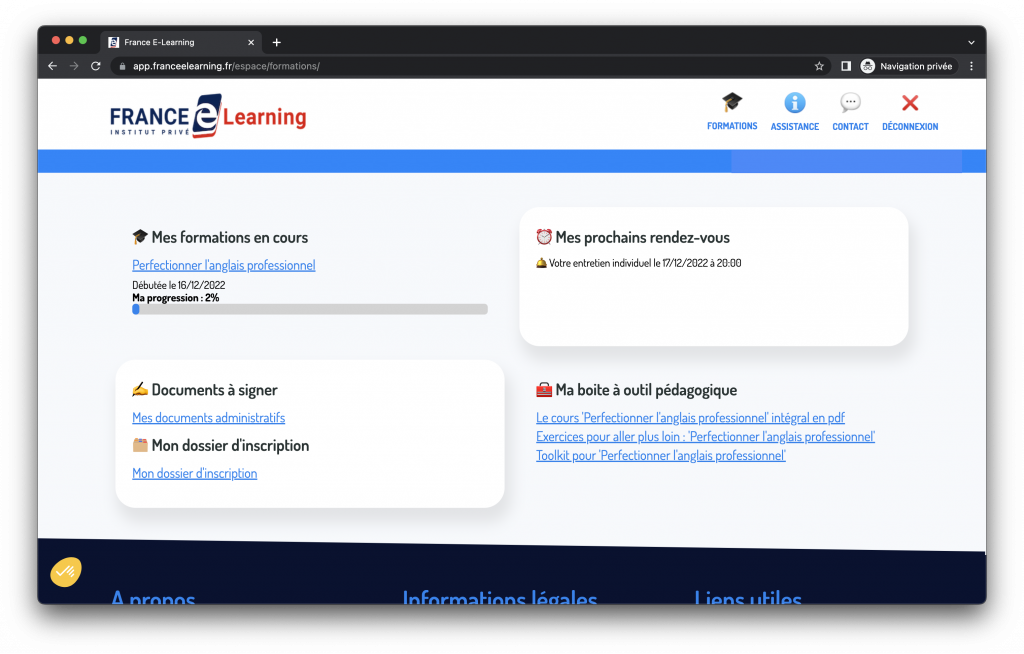The height and width of the screenshot is (654, 1024).
Task: View site info via the padlock icon
Action: tap(122, 66)
